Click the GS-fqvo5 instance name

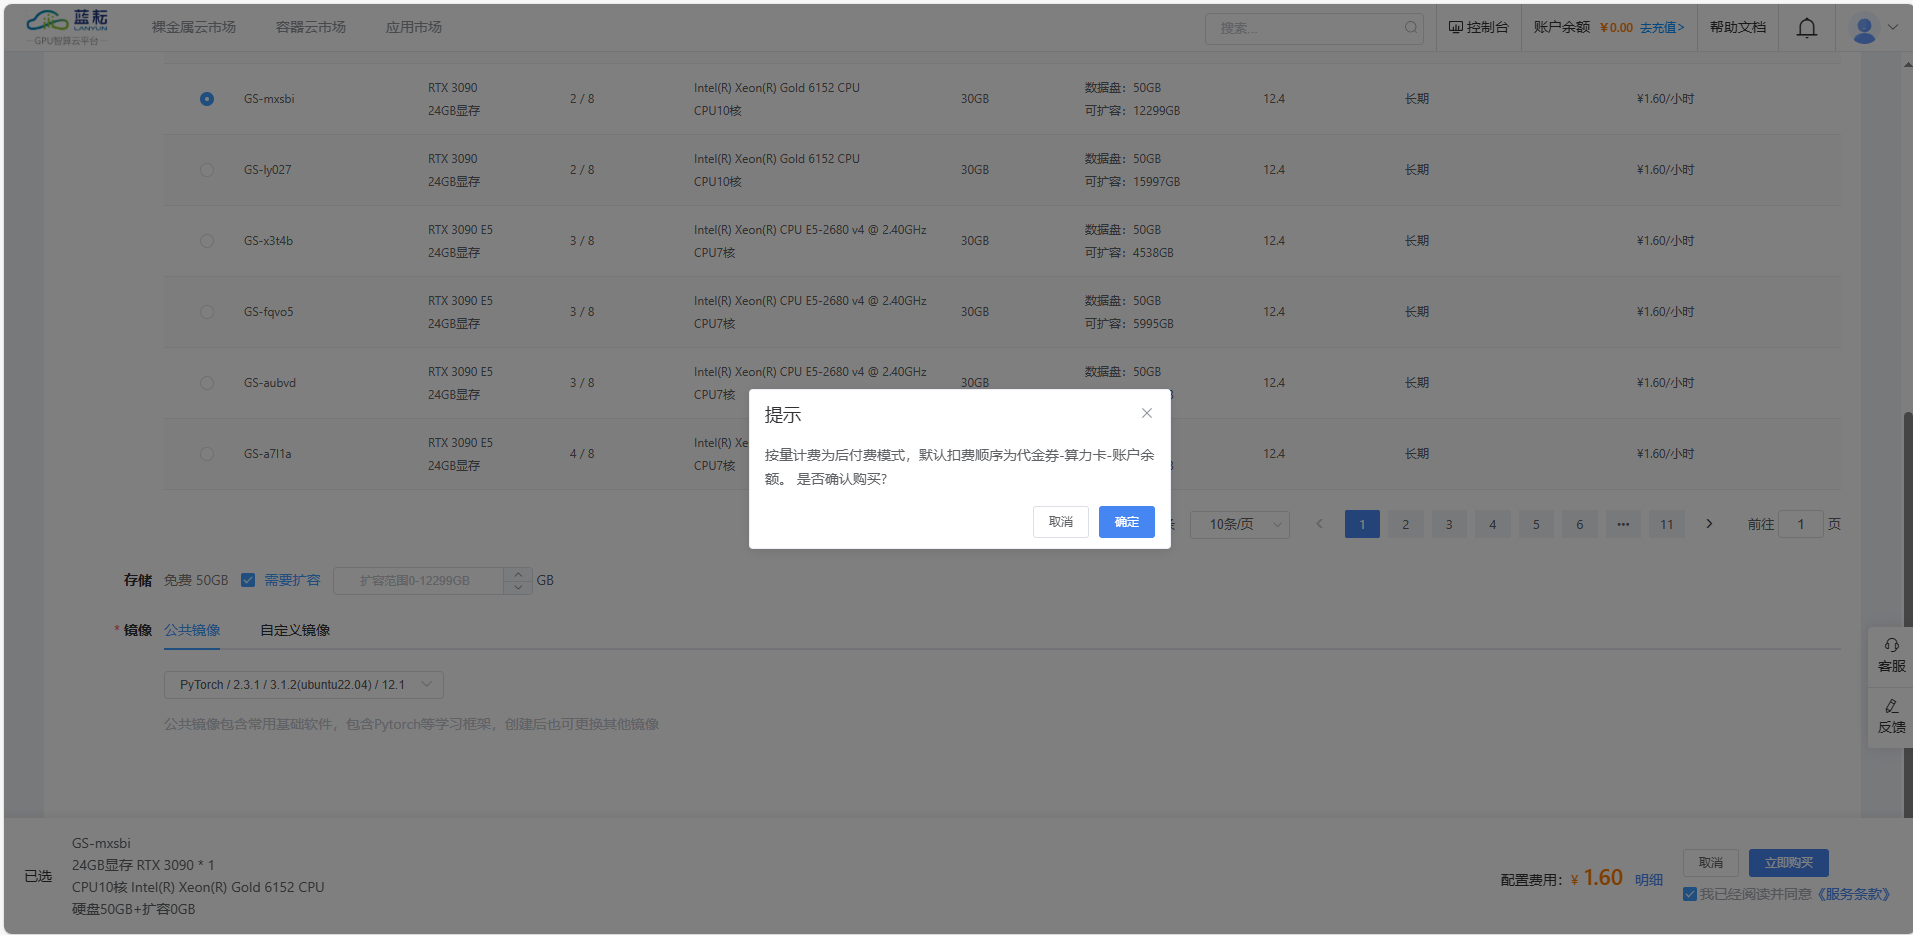(x=269, y=312)
